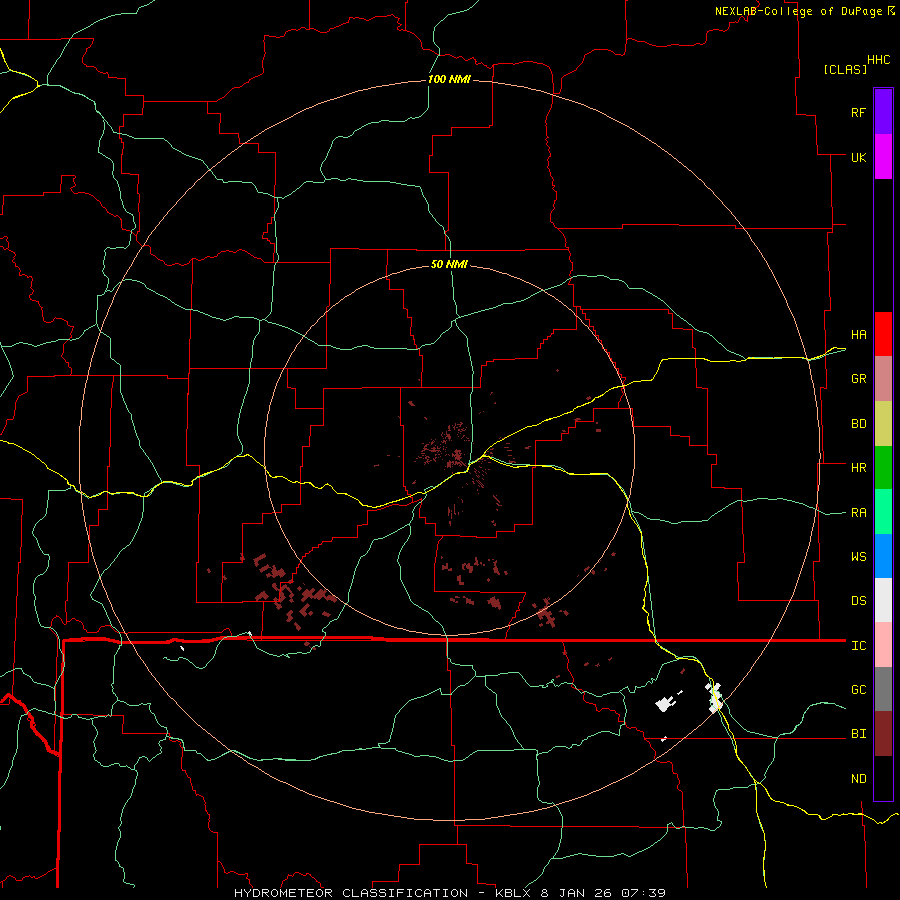The height and width of the screenshot is (900, 900).
Task: Click the GR legend label
Action: point(858,379)
